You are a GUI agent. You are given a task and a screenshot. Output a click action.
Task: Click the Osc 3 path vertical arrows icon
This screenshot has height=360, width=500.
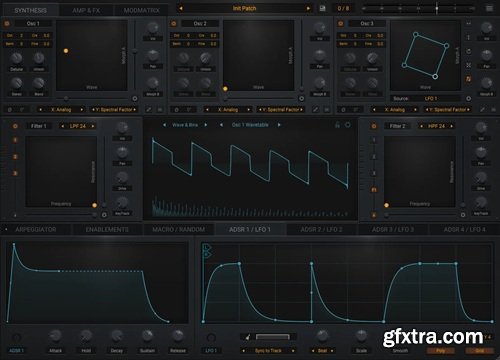point(468,37)
